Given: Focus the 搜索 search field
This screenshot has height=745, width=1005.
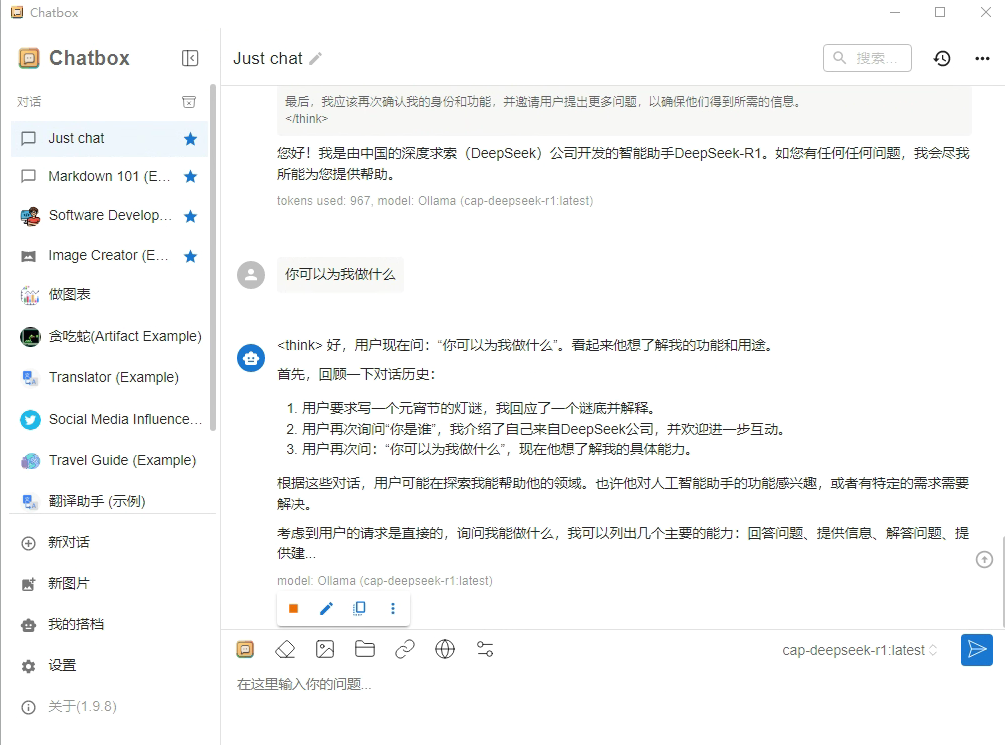Looking at the screenshot, I should (867, 58).
